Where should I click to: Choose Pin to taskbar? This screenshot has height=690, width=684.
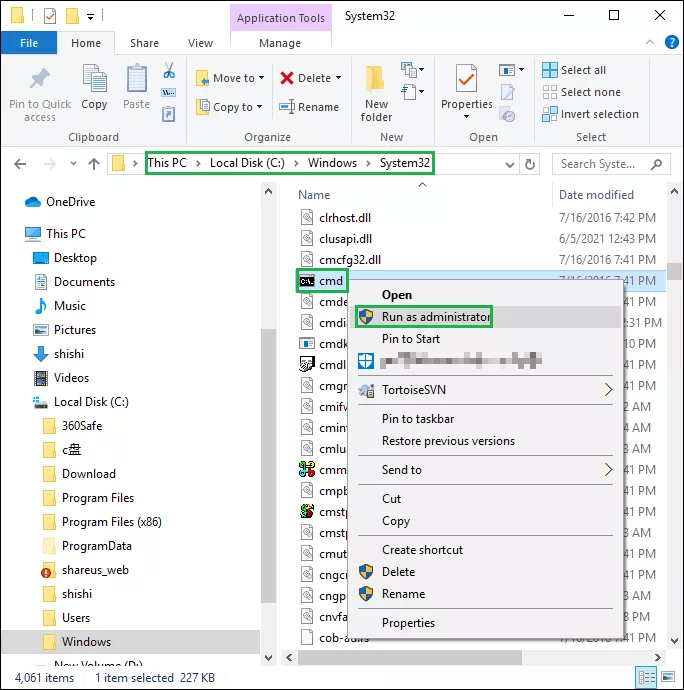click(485, 419)
